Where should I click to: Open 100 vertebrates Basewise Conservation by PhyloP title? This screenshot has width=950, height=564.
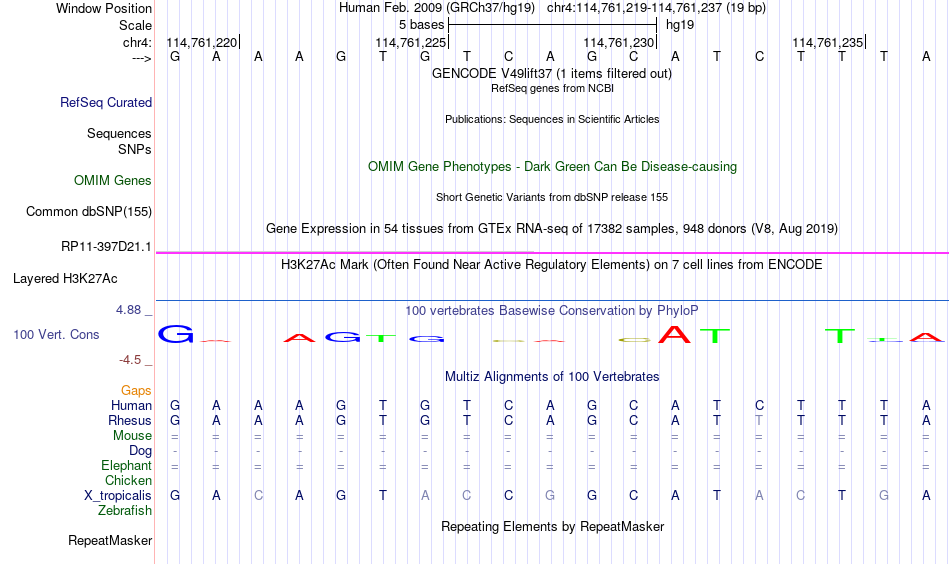point(552,311)
